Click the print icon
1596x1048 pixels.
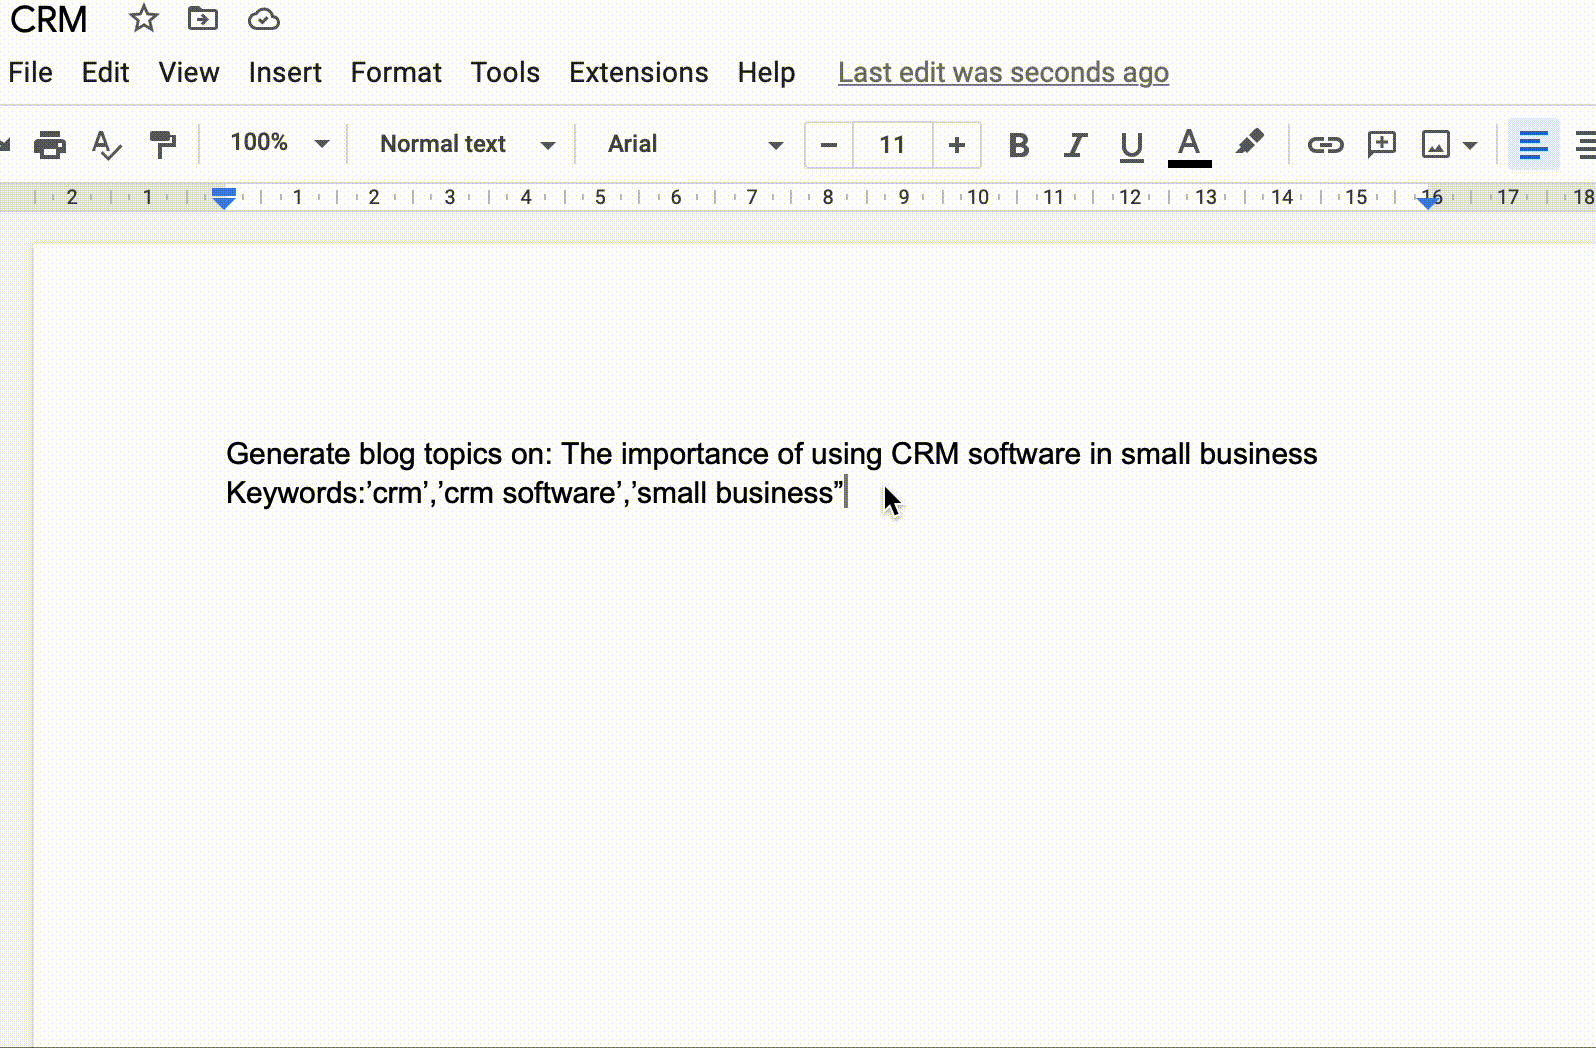pos(49,145)
